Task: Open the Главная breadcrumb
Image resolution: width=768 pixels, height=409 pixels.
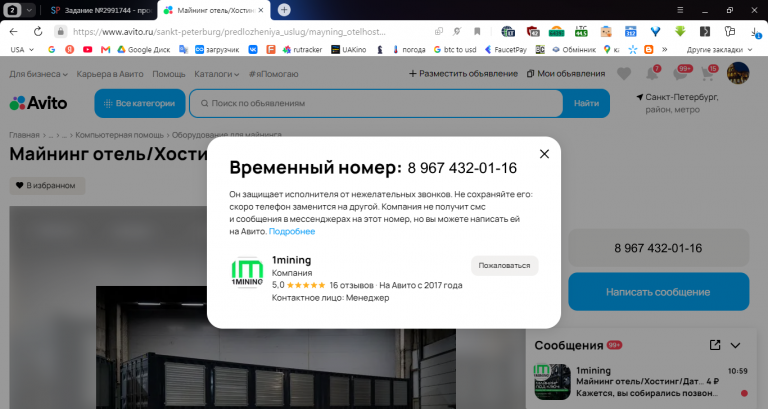Action: pyautogui.click(x=24, y=135)
